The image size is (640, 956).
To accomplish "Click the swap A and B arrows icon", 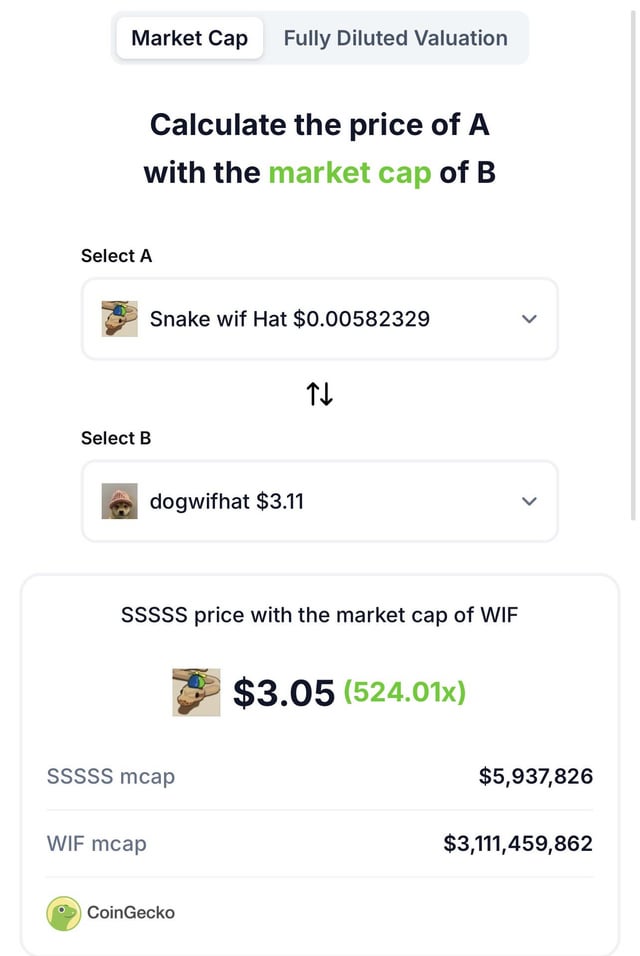I will (x=319, y=394).
